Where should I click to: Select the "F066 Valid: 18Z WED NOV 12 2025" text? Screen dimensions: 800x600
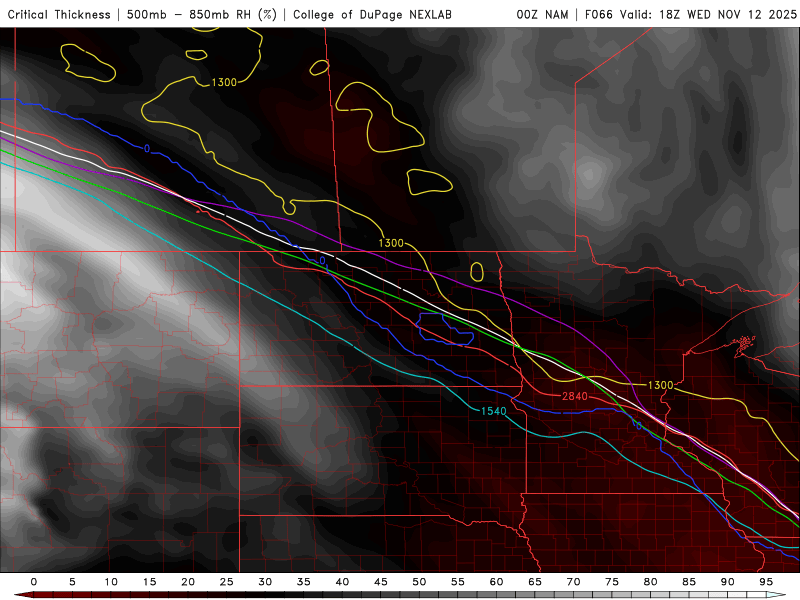[x=690, y=14]
